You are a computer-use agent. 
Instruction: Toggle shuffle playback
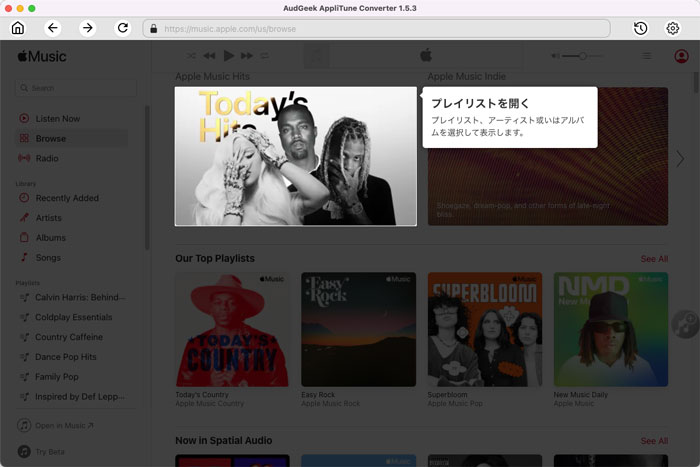[x=191, y=56]
